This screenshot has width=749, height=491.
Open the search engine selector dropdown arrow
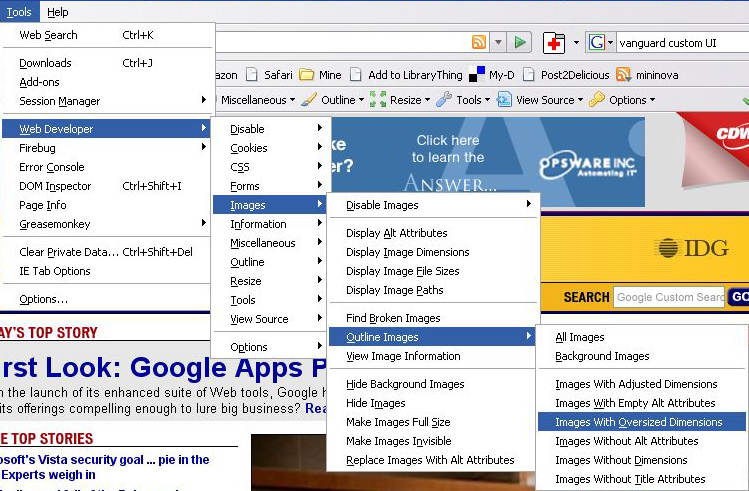(x=610, y=43)
